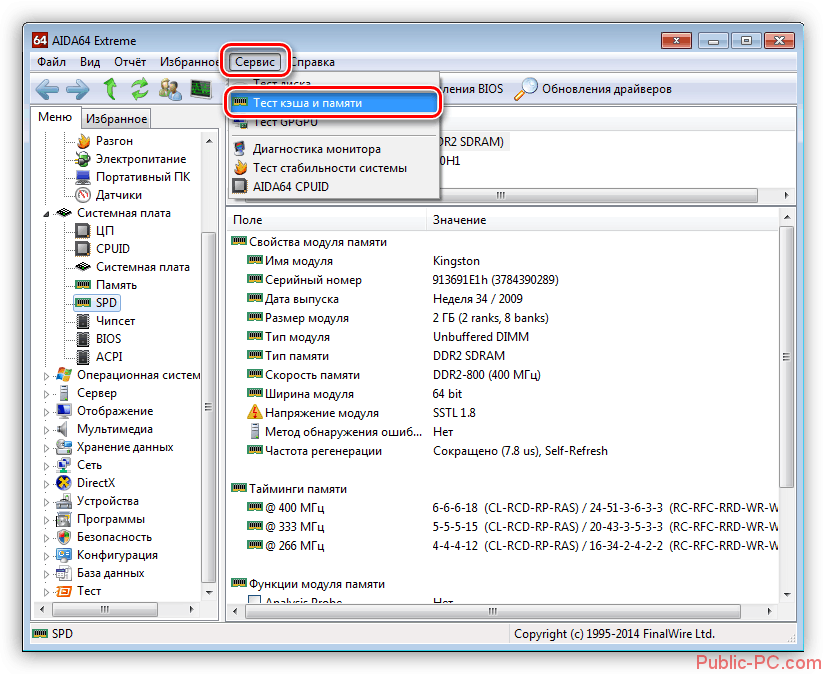Collapse the Системная плата tree branch
826x674 pixels.
[x=47, y=213]
